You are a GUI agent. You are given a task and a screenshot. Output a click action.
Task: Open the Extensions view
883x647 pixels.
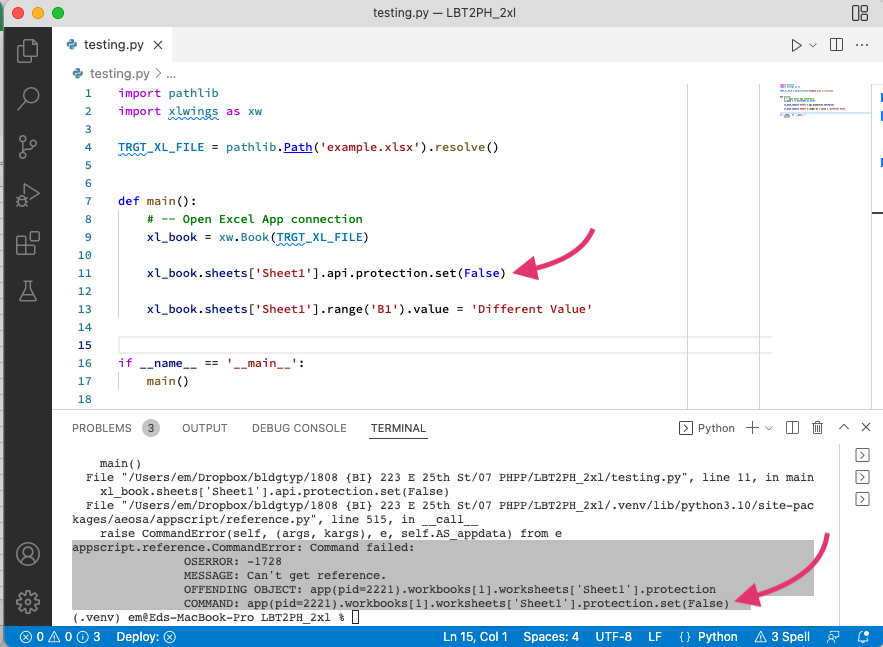27,243
